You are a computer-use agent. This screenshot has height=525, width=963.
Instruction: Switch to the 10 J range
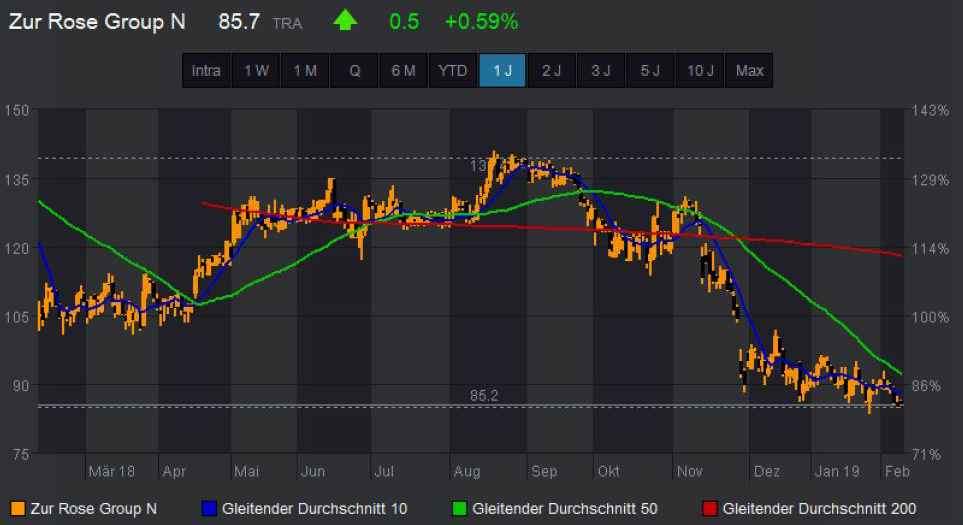point(700,71)
